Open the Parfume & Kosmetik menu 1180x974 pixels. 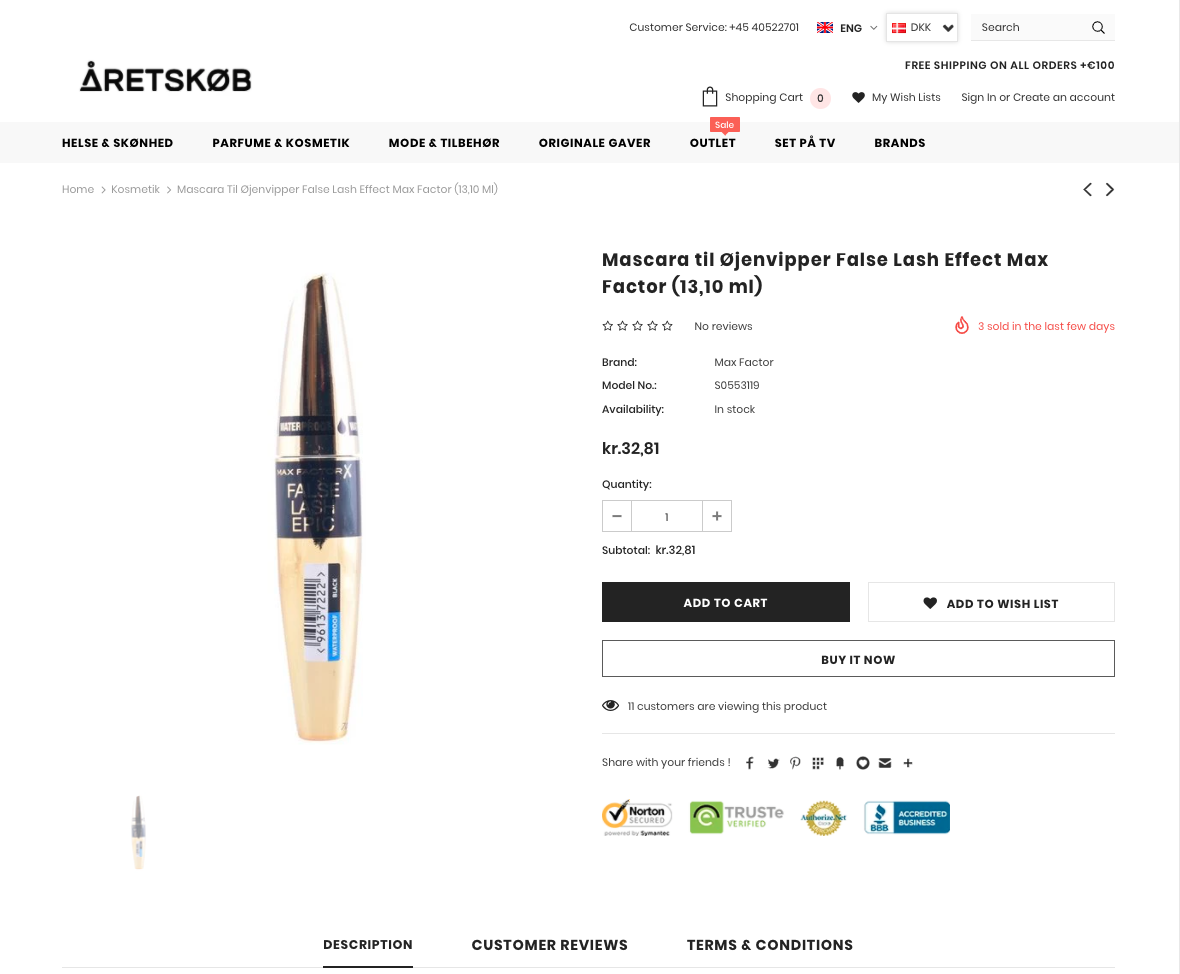[281, 143]
